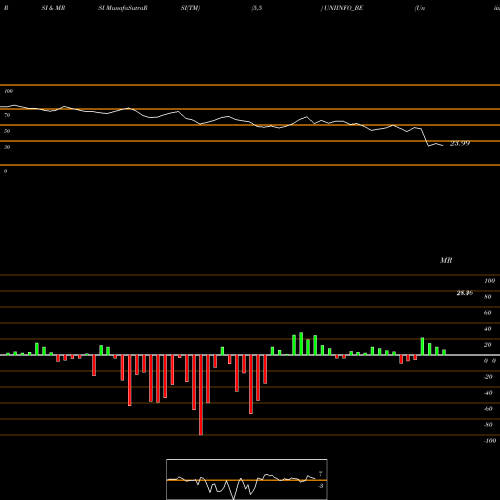Image resolution: width=500 pixels, height=500 pixels.
Task: Click the 70 level label on RSI axis
Action: [7, 115]
